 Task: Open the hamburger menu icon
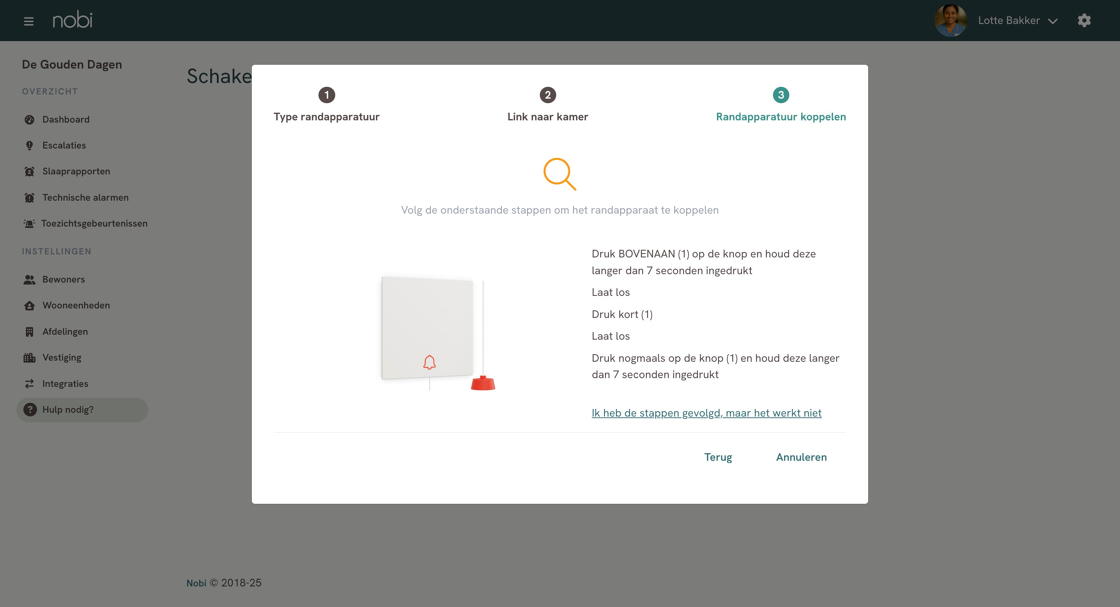coord(28,21)
